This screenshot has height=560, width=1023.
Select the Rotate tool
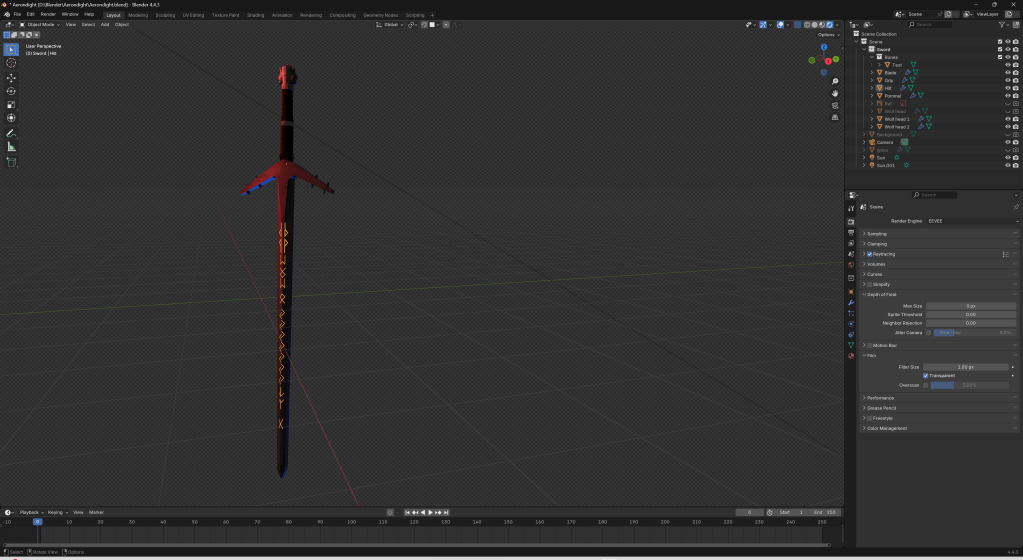click(11, 91)
